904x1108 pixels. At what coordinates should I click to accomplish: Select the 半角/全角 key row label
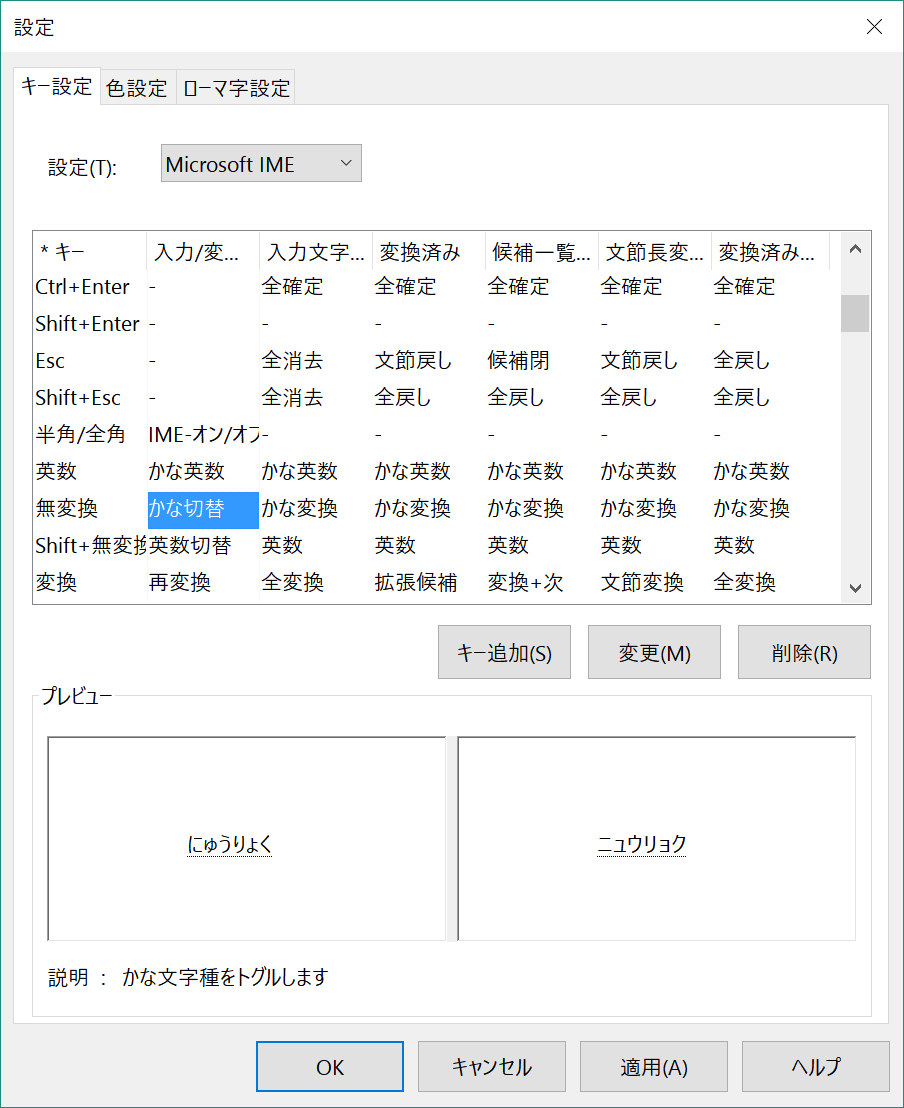(x=80, y=435)
